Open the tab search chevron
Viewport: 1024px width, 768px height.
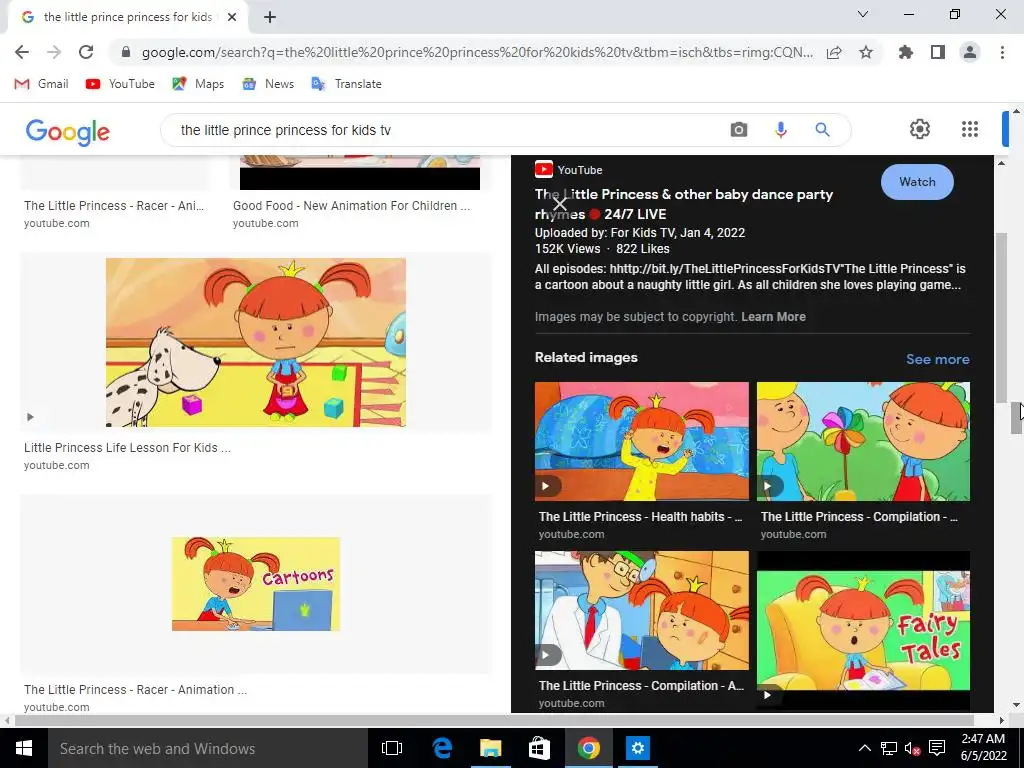[x=863, y=14]
